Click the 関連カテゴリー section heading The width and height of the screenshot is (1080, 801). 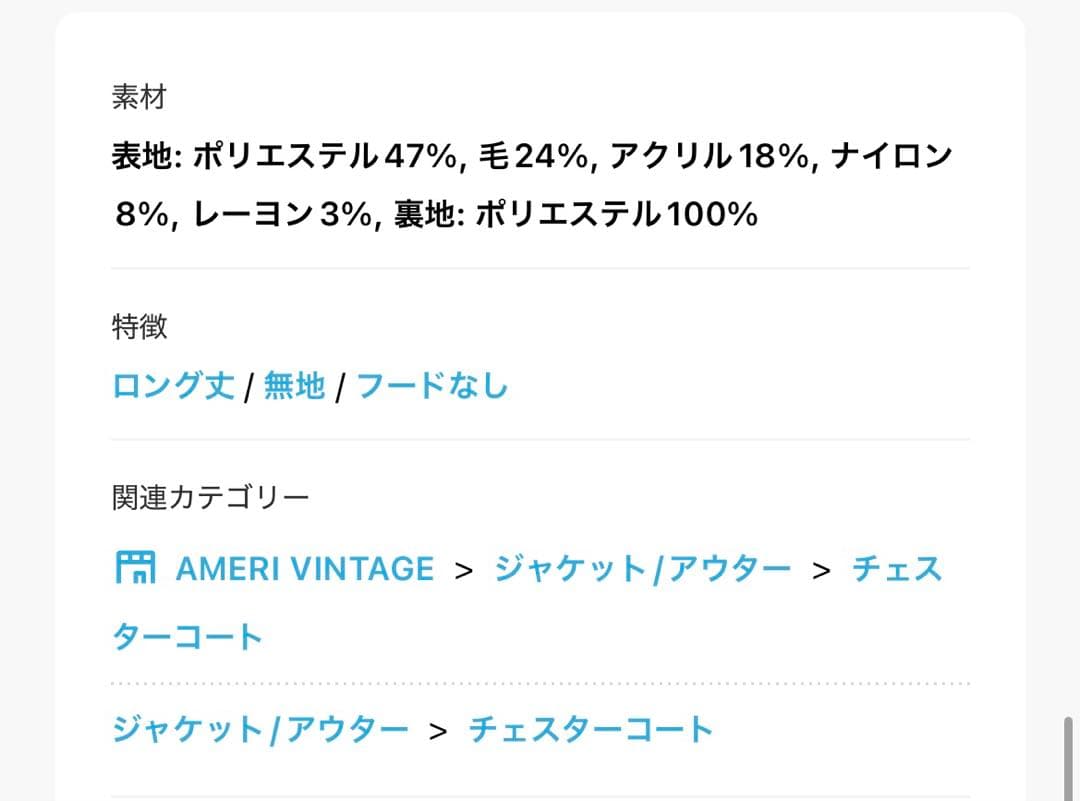[210, 497]
